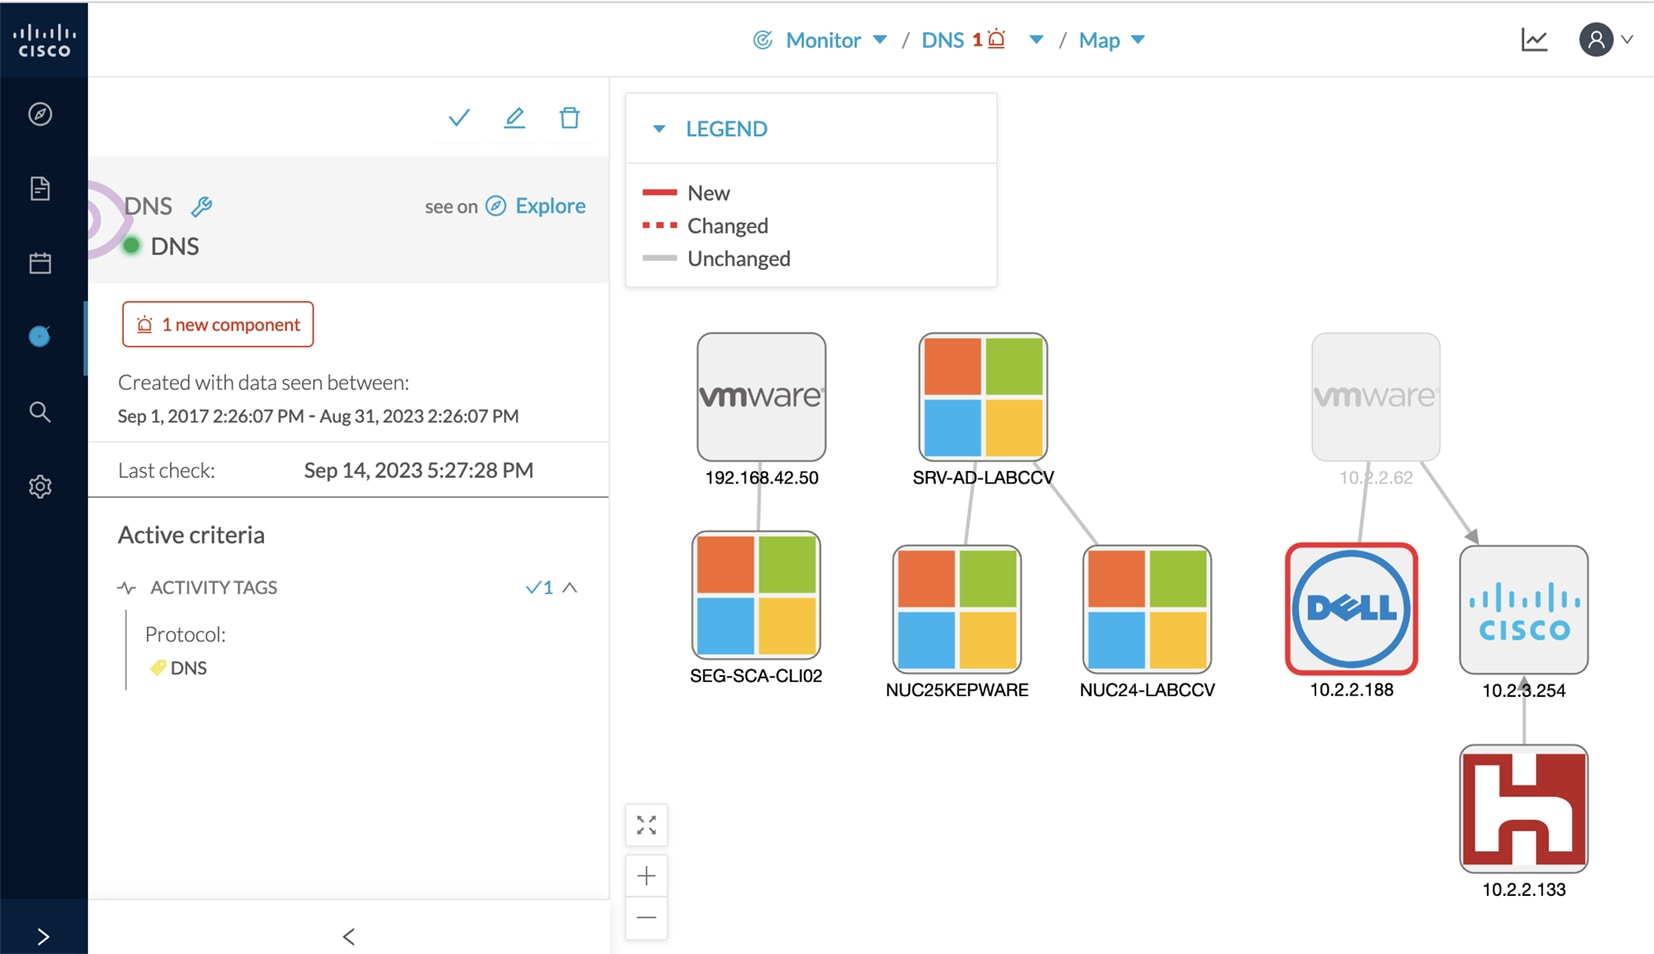1654x954 pixels.
Task: Click the fit-to-screen map icon
Action: [647, 825]
